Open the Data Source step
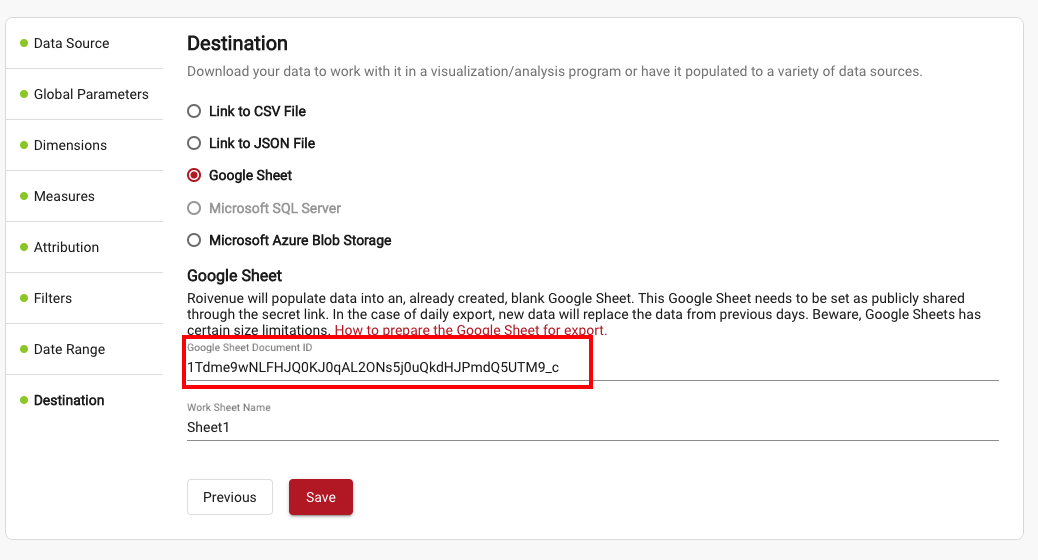1038x560 pixels. pos(71,43)
